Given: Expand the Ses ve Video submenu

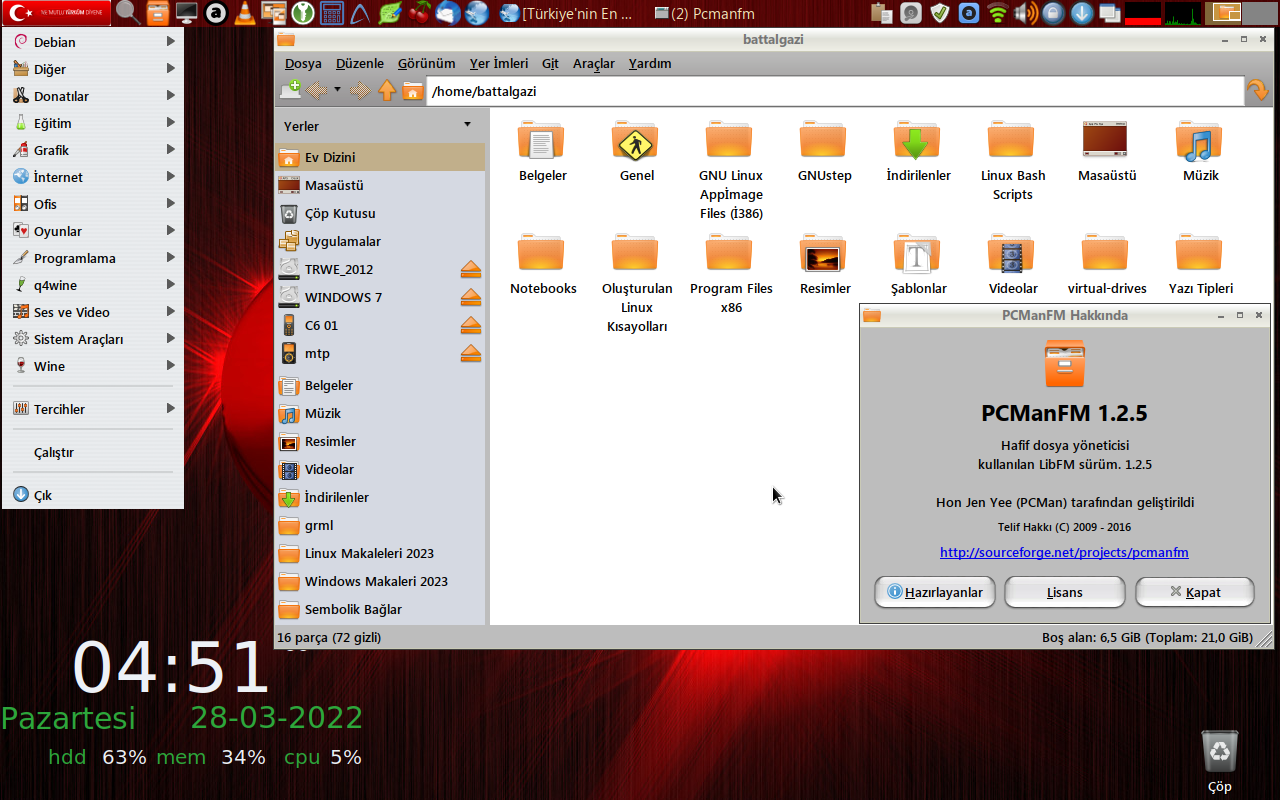Looking at the screenshot, I should (93, 312).
